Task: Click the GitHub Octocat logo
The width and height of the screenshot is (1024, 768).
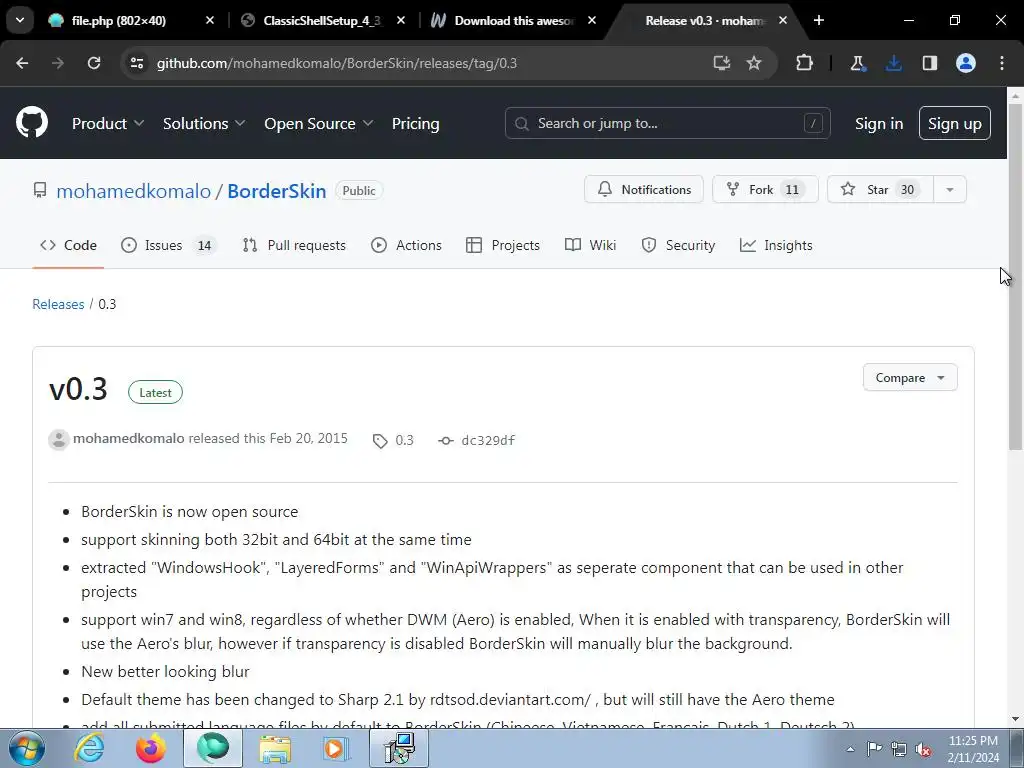Action: [x=31, y=123]
